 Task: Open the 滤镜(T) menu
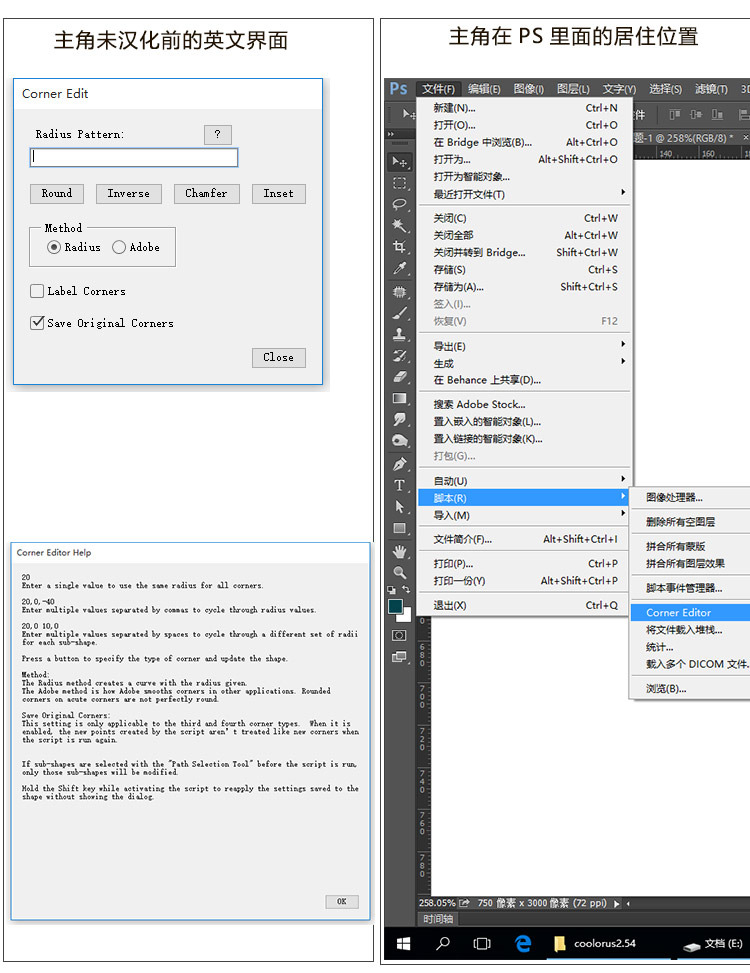pyautogui.click(x=712, y=89)
